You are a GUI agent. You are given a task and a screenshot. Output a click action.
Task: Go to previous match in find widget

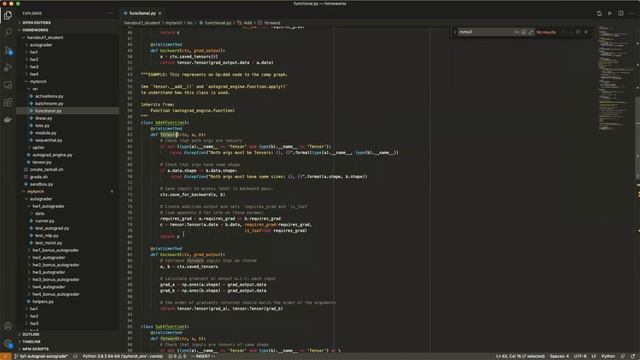(x=563, y=32)
